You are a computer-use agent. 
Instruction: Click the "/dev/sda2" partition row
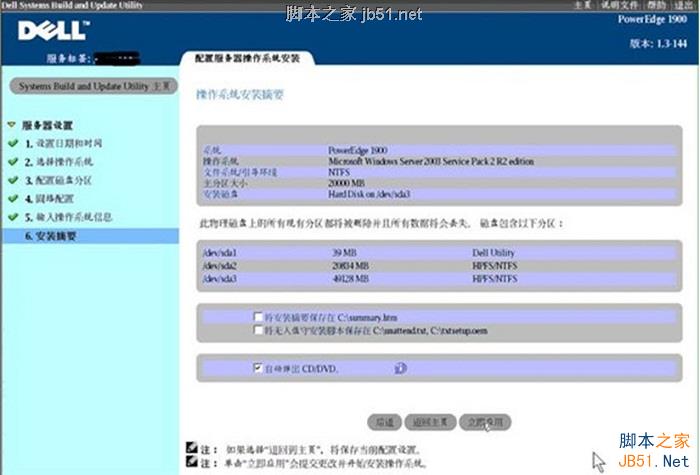coord(439,266)
